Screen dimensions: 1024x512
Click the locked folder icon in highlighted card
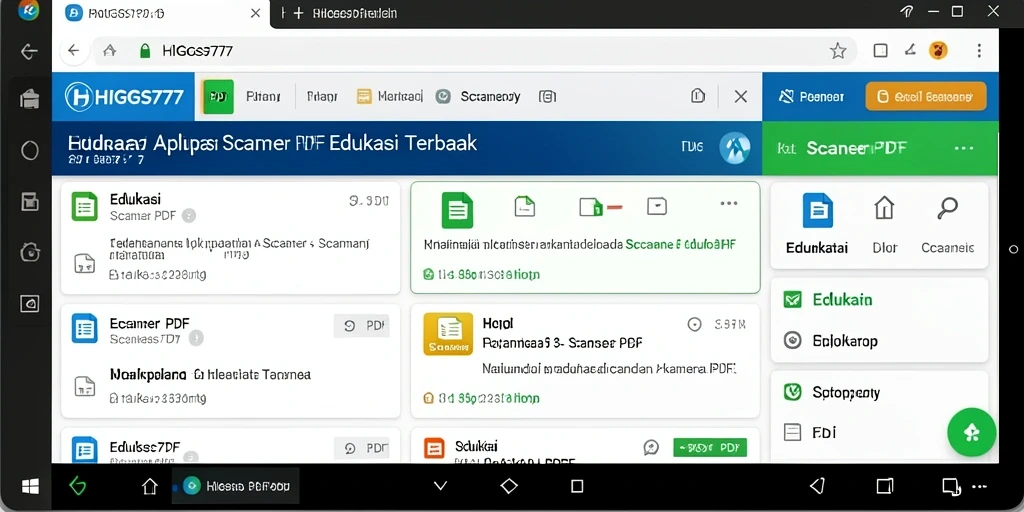point(591,207)
